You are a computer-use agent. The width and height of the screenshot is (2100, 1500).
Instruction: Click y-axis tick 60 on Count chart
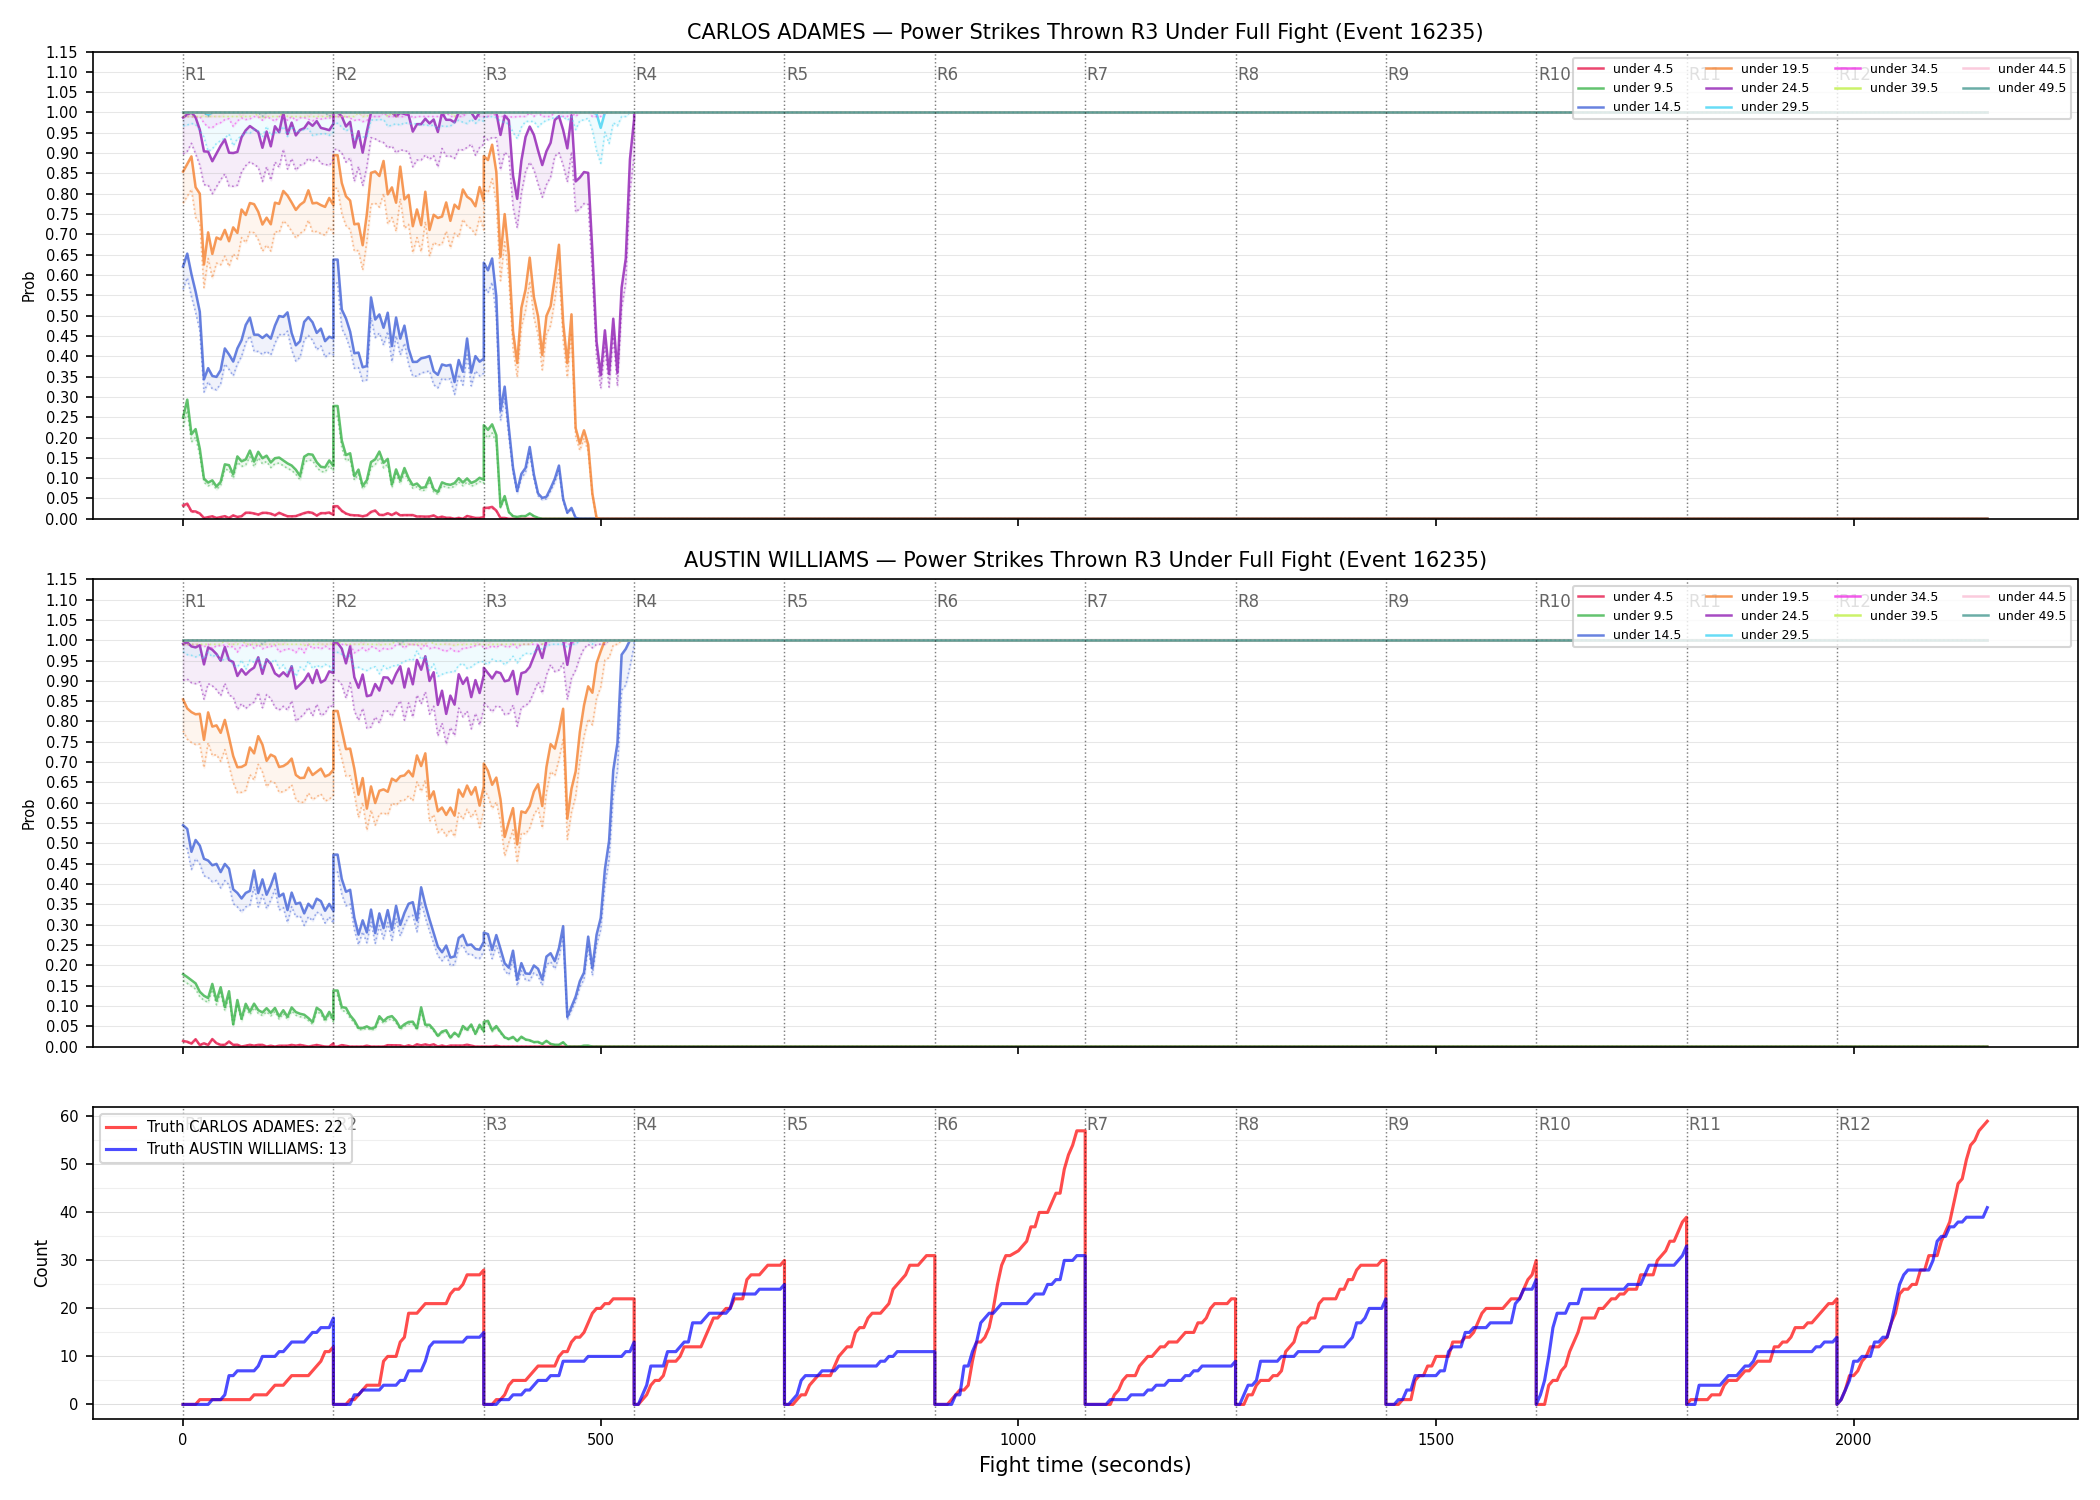(70, 1116)
